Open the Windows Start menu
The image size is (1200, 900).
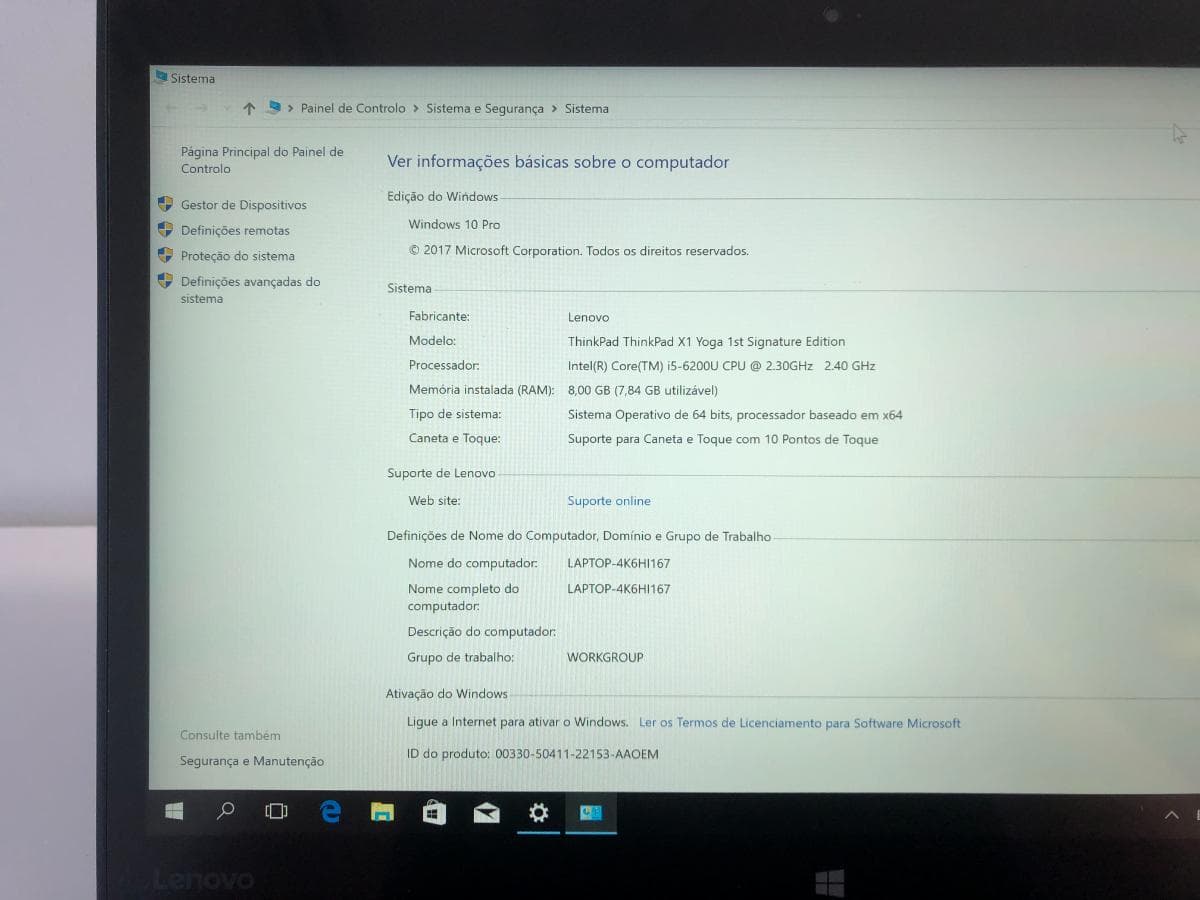[174, 811]
